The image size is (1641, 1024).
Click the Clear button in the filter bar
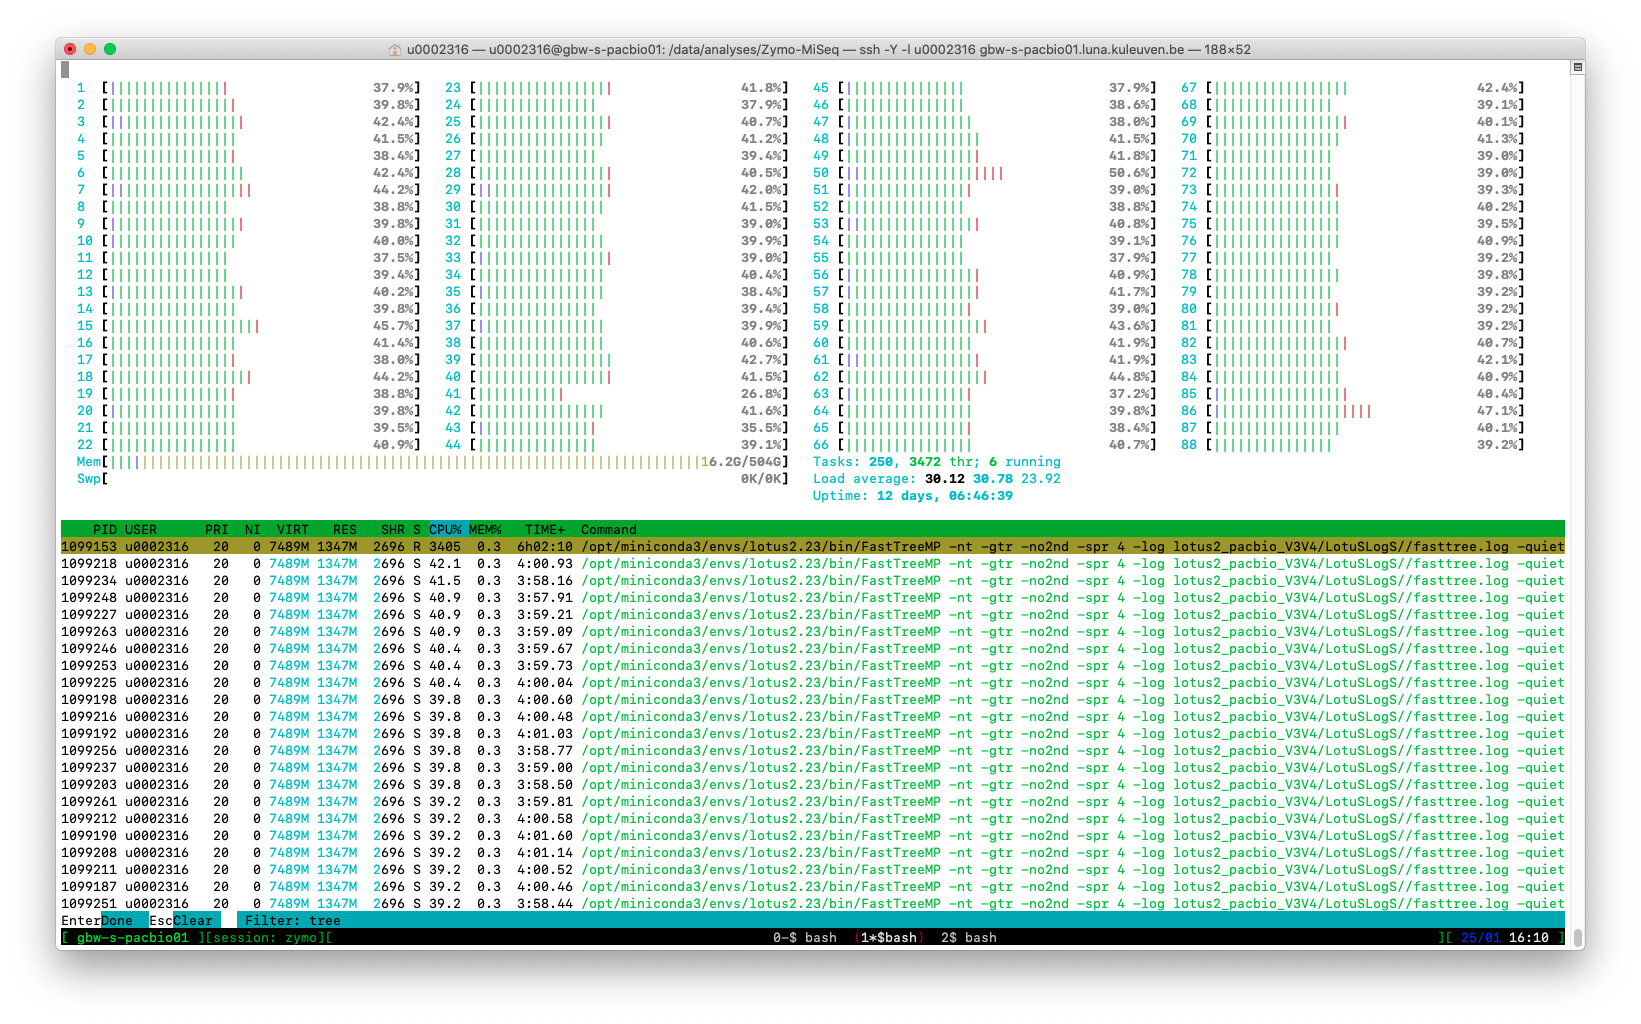[x=193, y=921]
